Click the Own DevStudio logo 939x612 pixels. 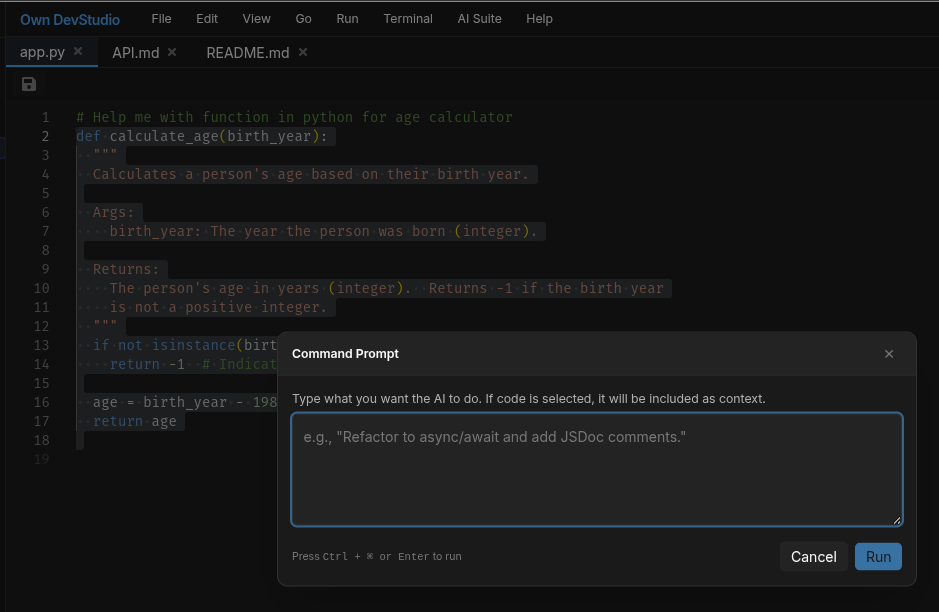(x=70, y=18)
